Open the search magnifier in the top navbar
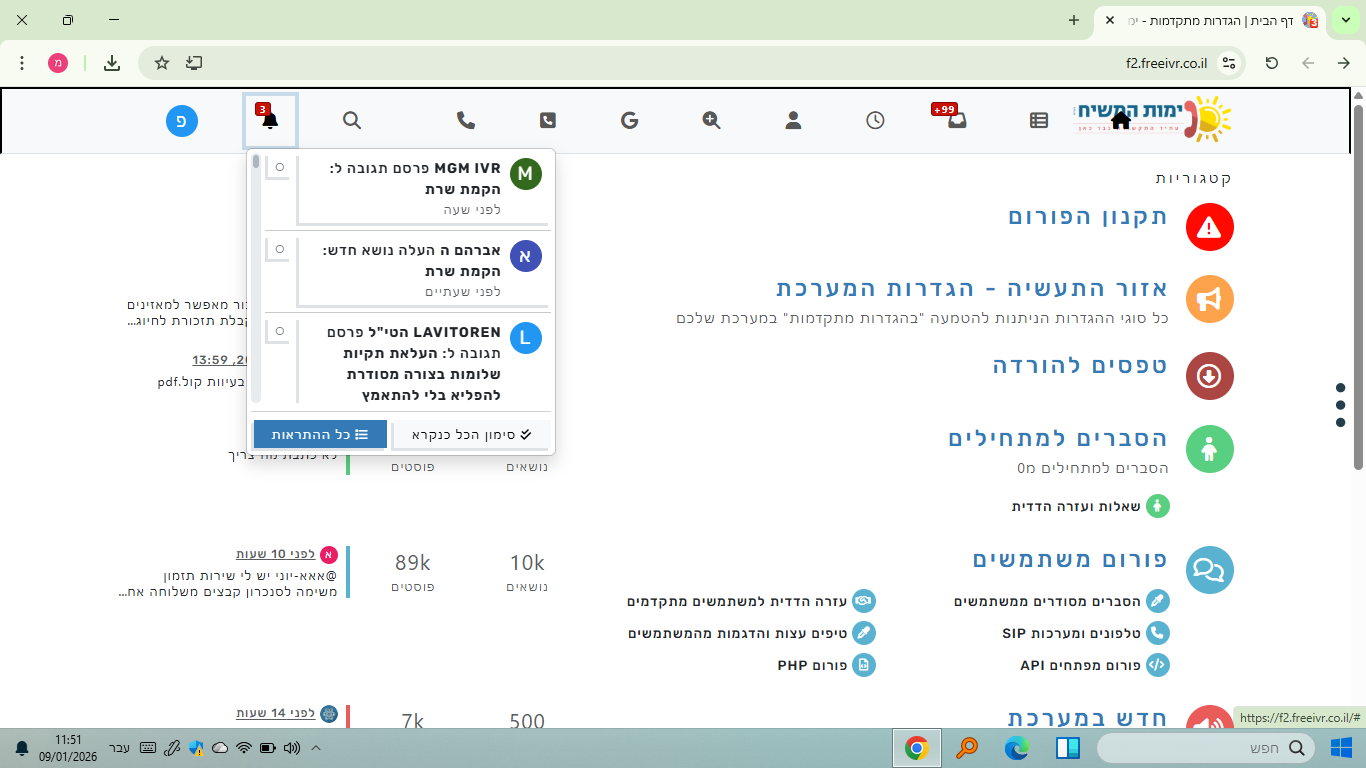 [352, 120]
